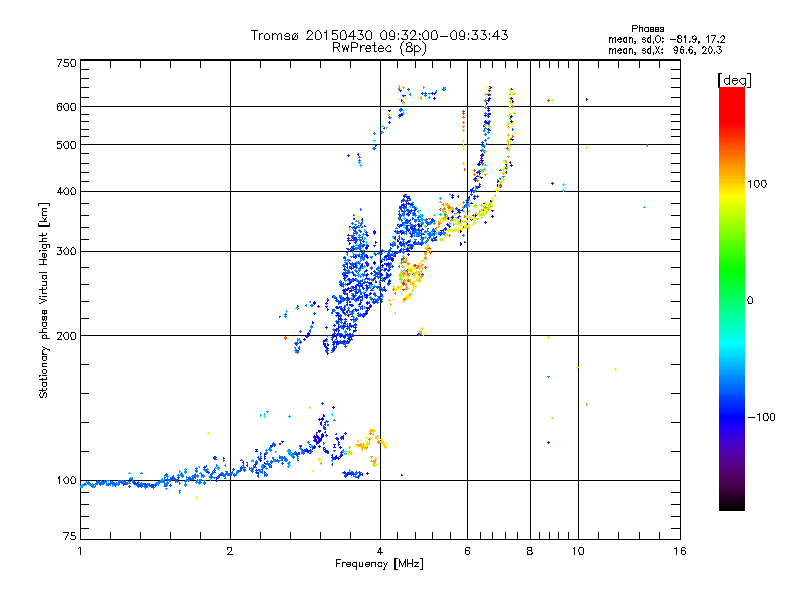Image resolution: width=800 pixels, height=600 pixels.
Task: Click the y-axis tick label '400'
Action: (66, 191)
